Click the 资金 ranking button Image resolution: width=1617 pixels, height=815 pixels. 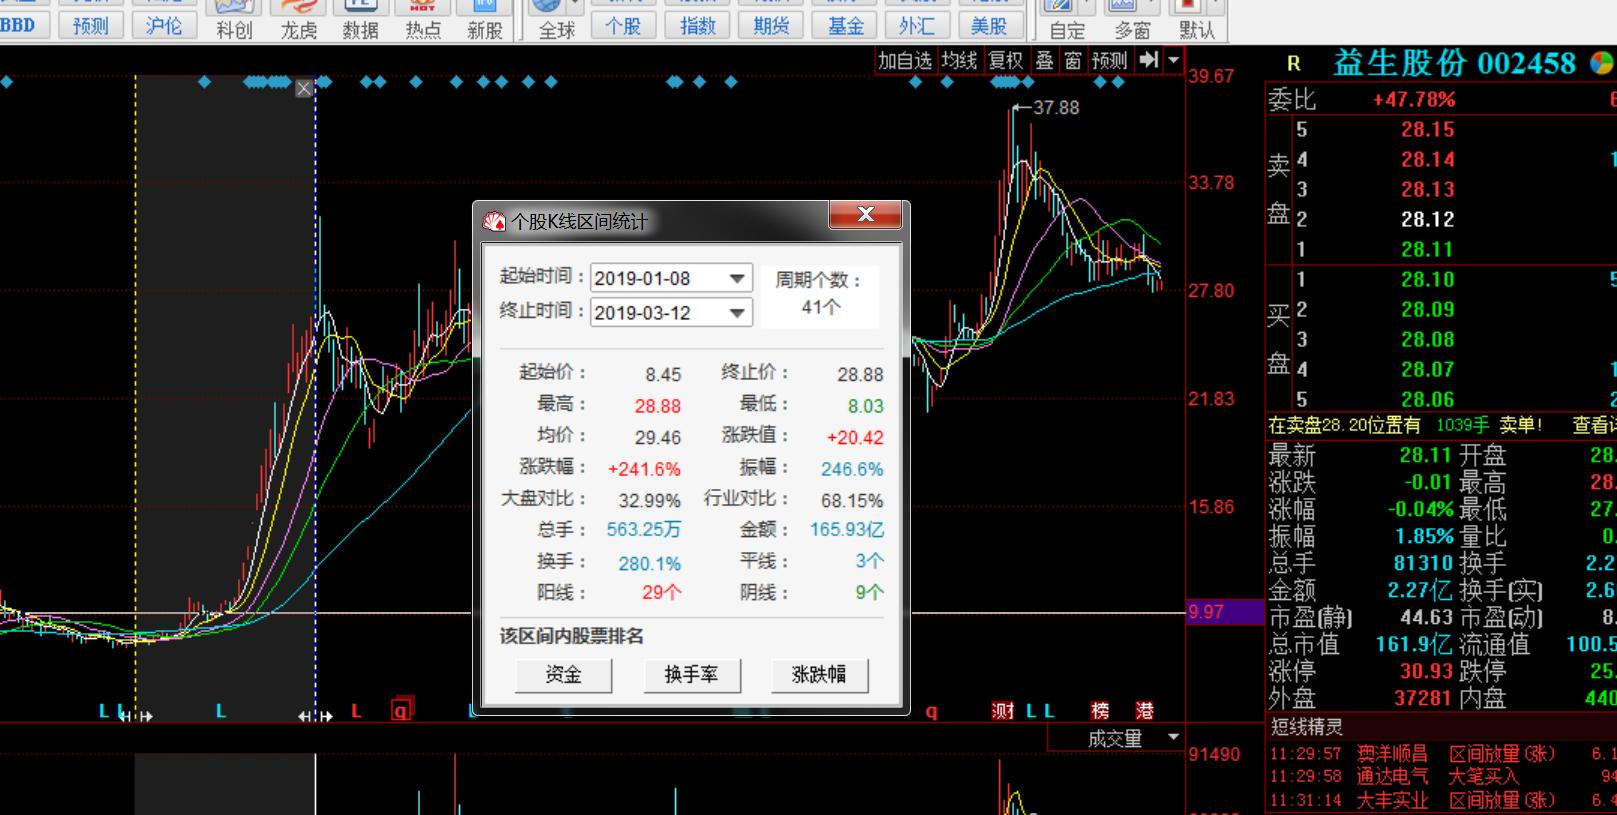(x=563, y=675)
